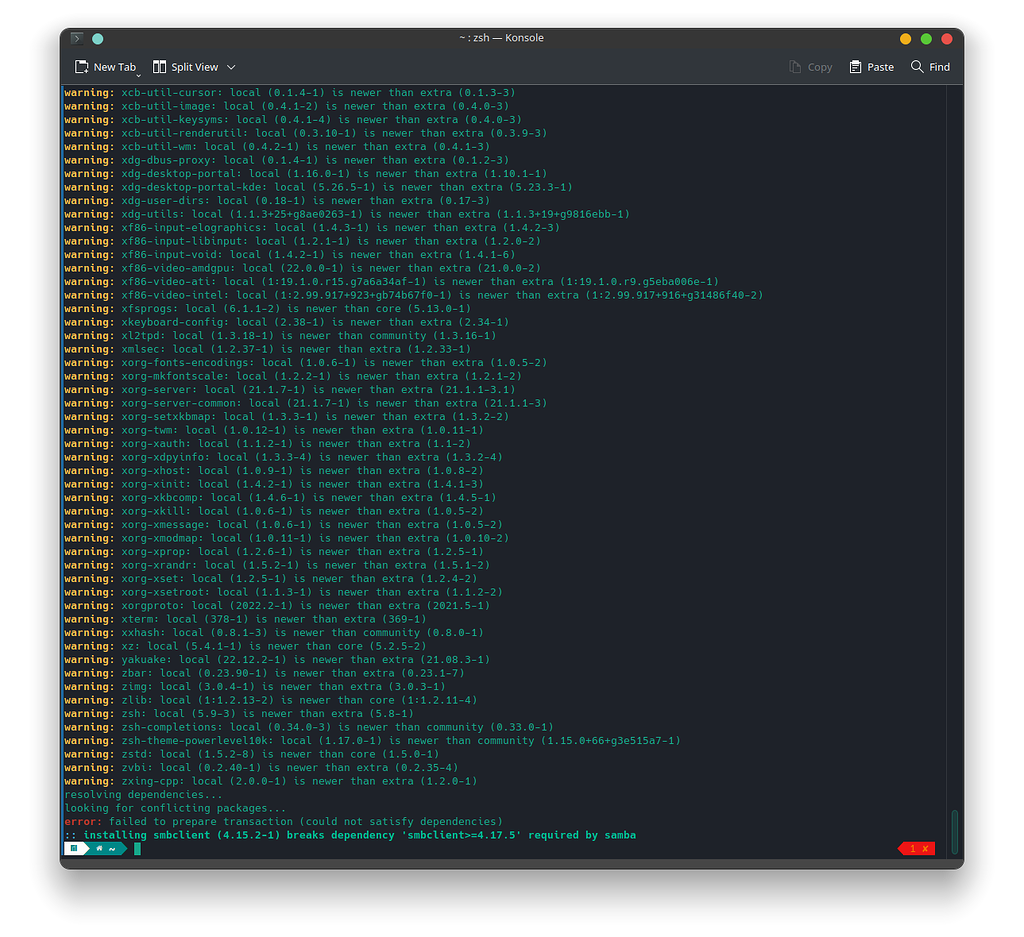Expand the Split View chevron menu

point(231,67)
